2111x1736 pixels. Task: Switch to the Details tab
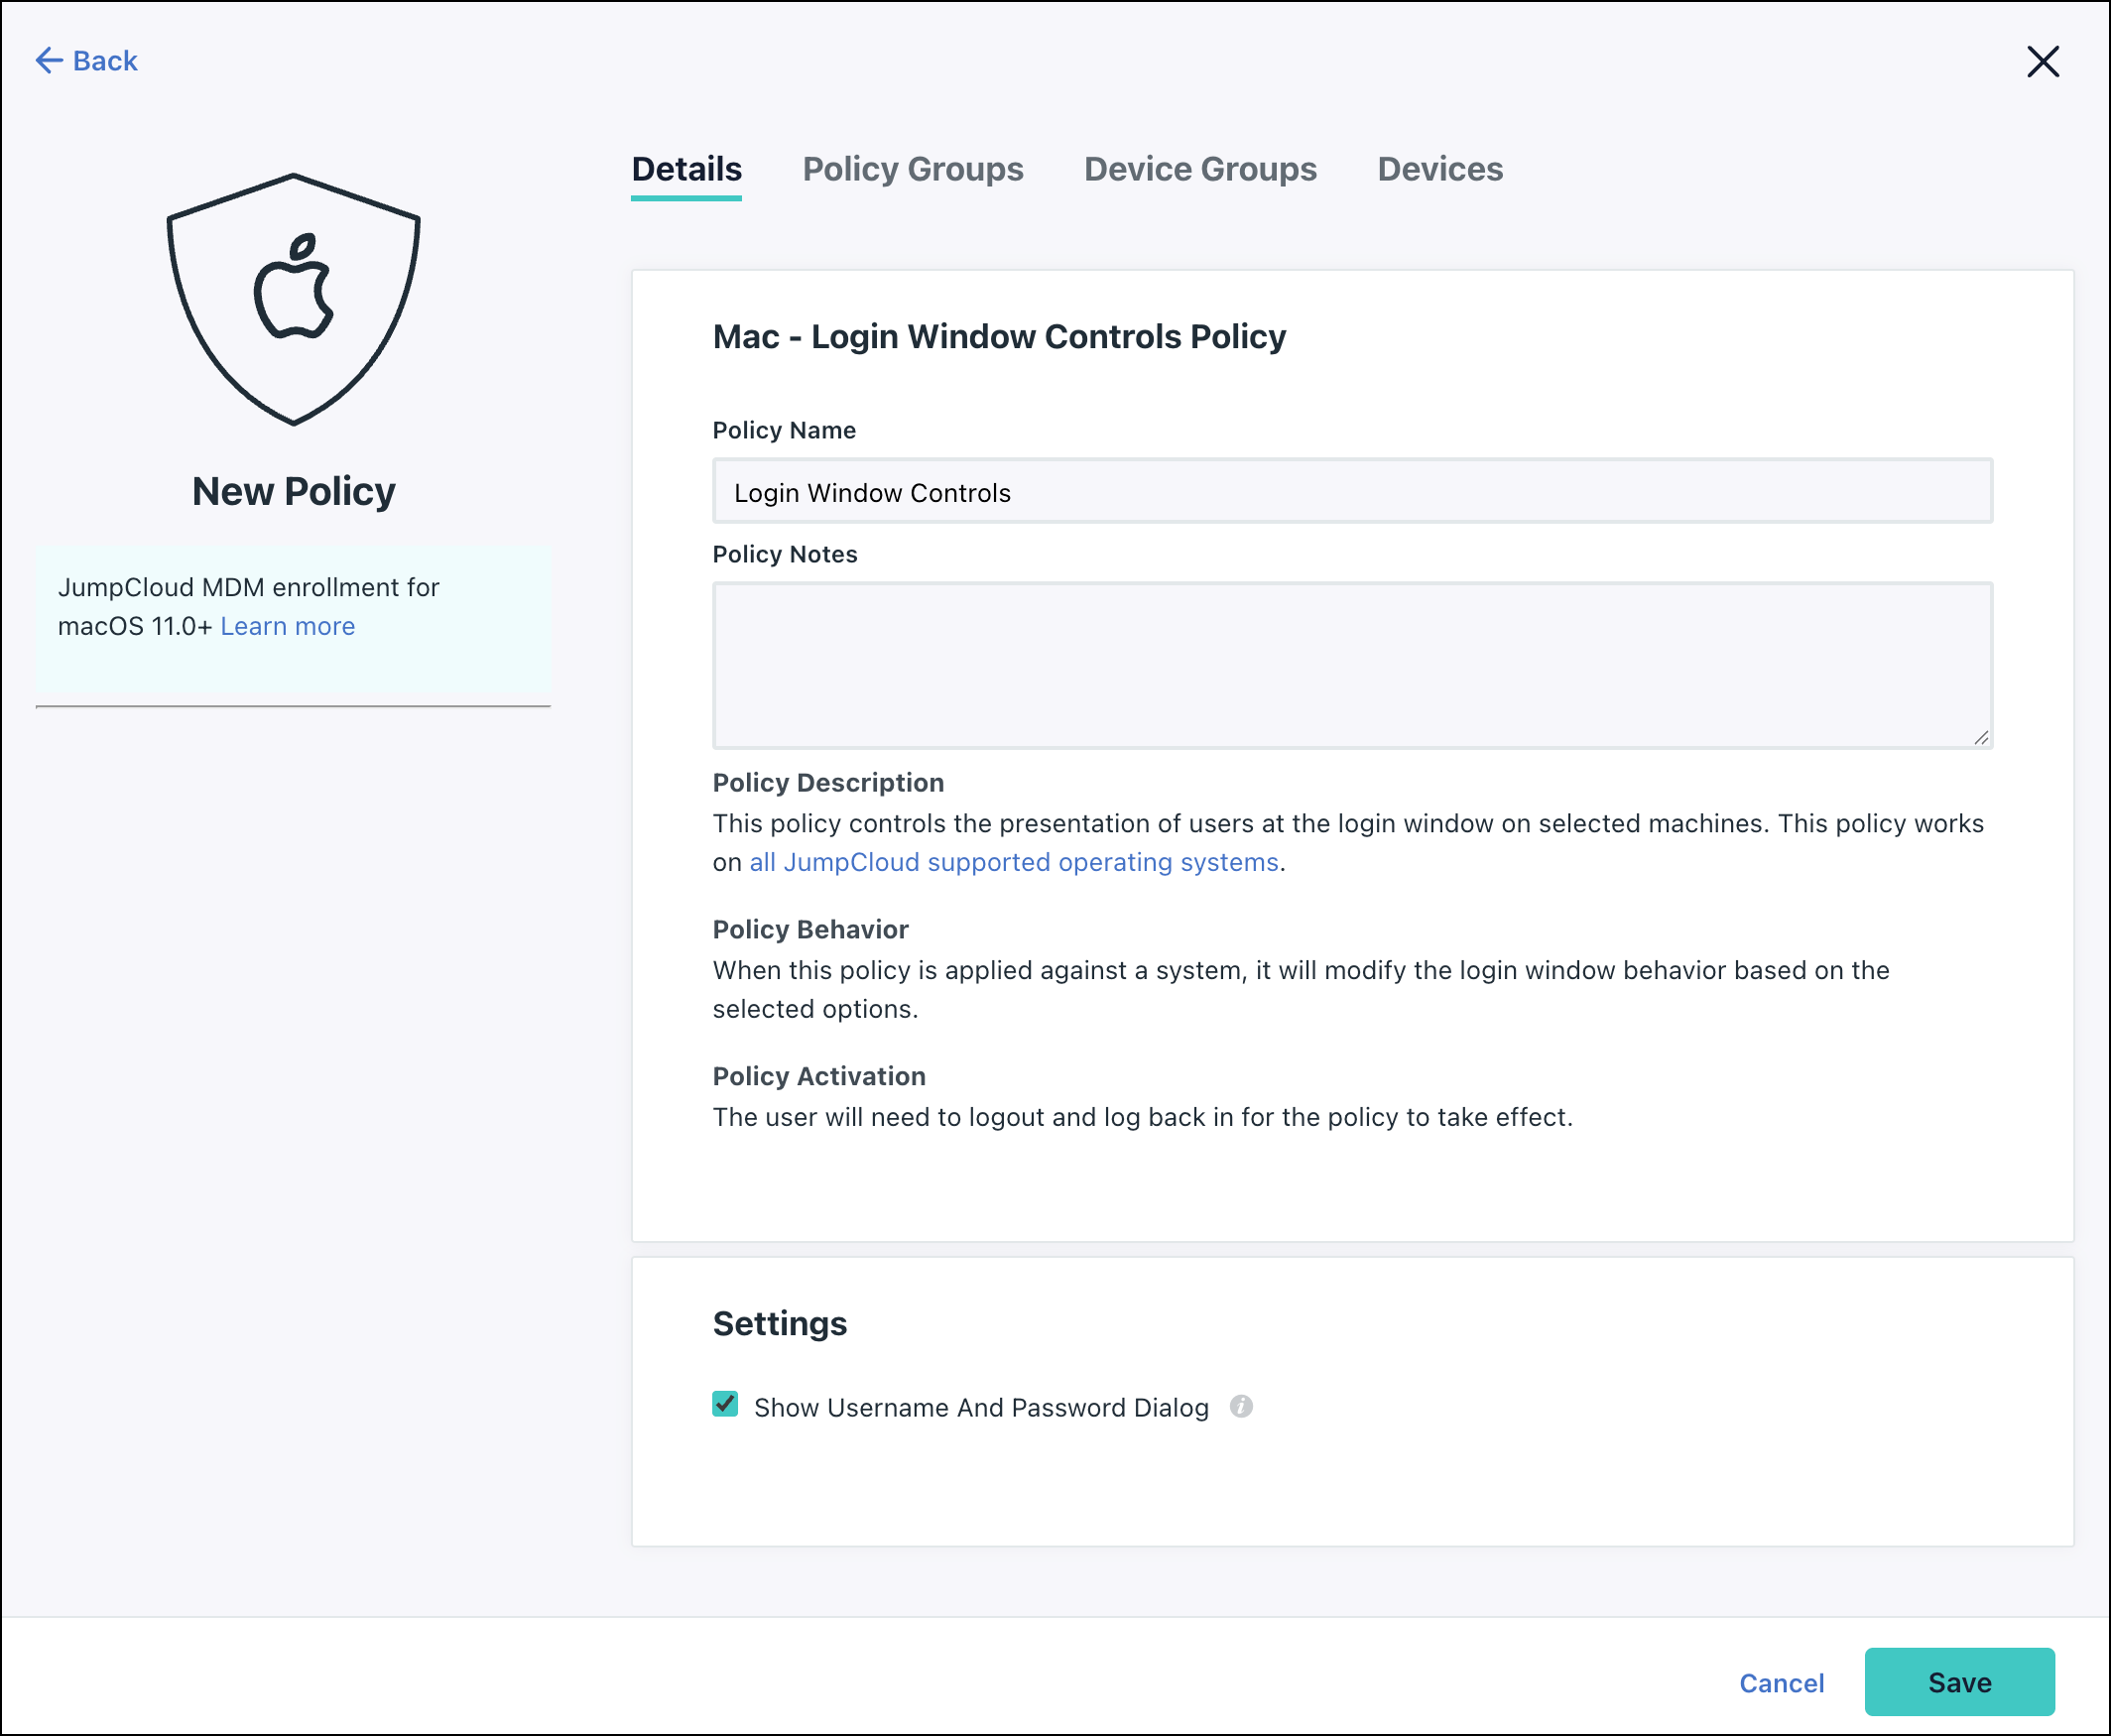click(686, 170)
